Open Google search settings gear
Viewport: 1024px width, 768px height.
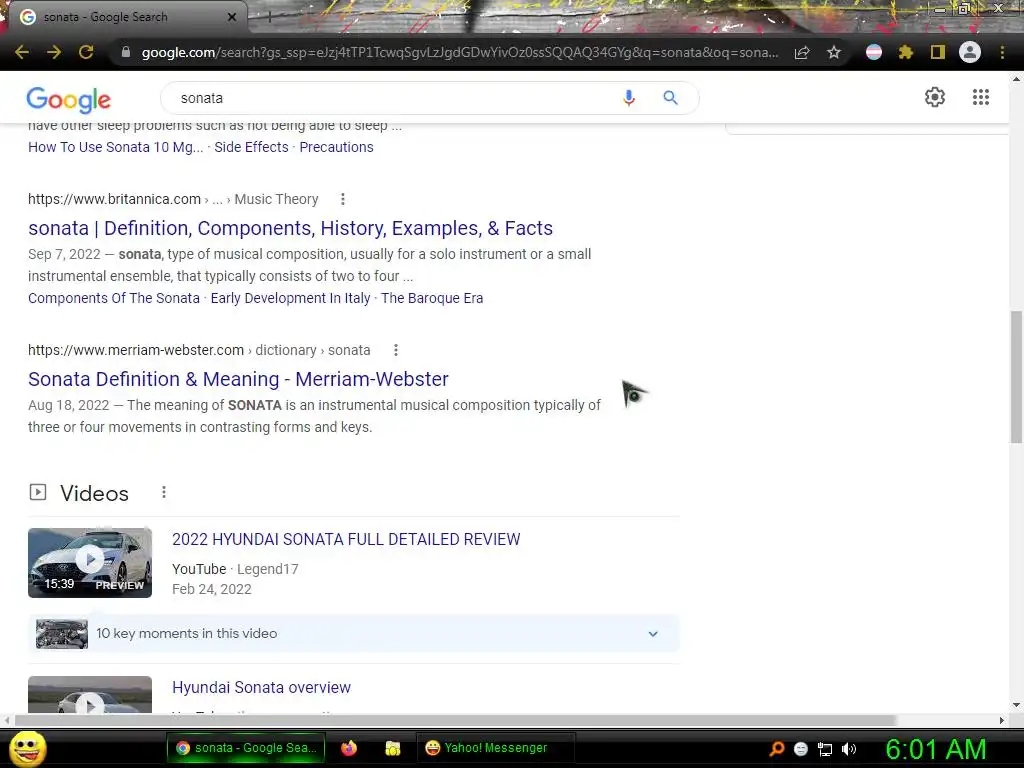click(x=935, y=97)
